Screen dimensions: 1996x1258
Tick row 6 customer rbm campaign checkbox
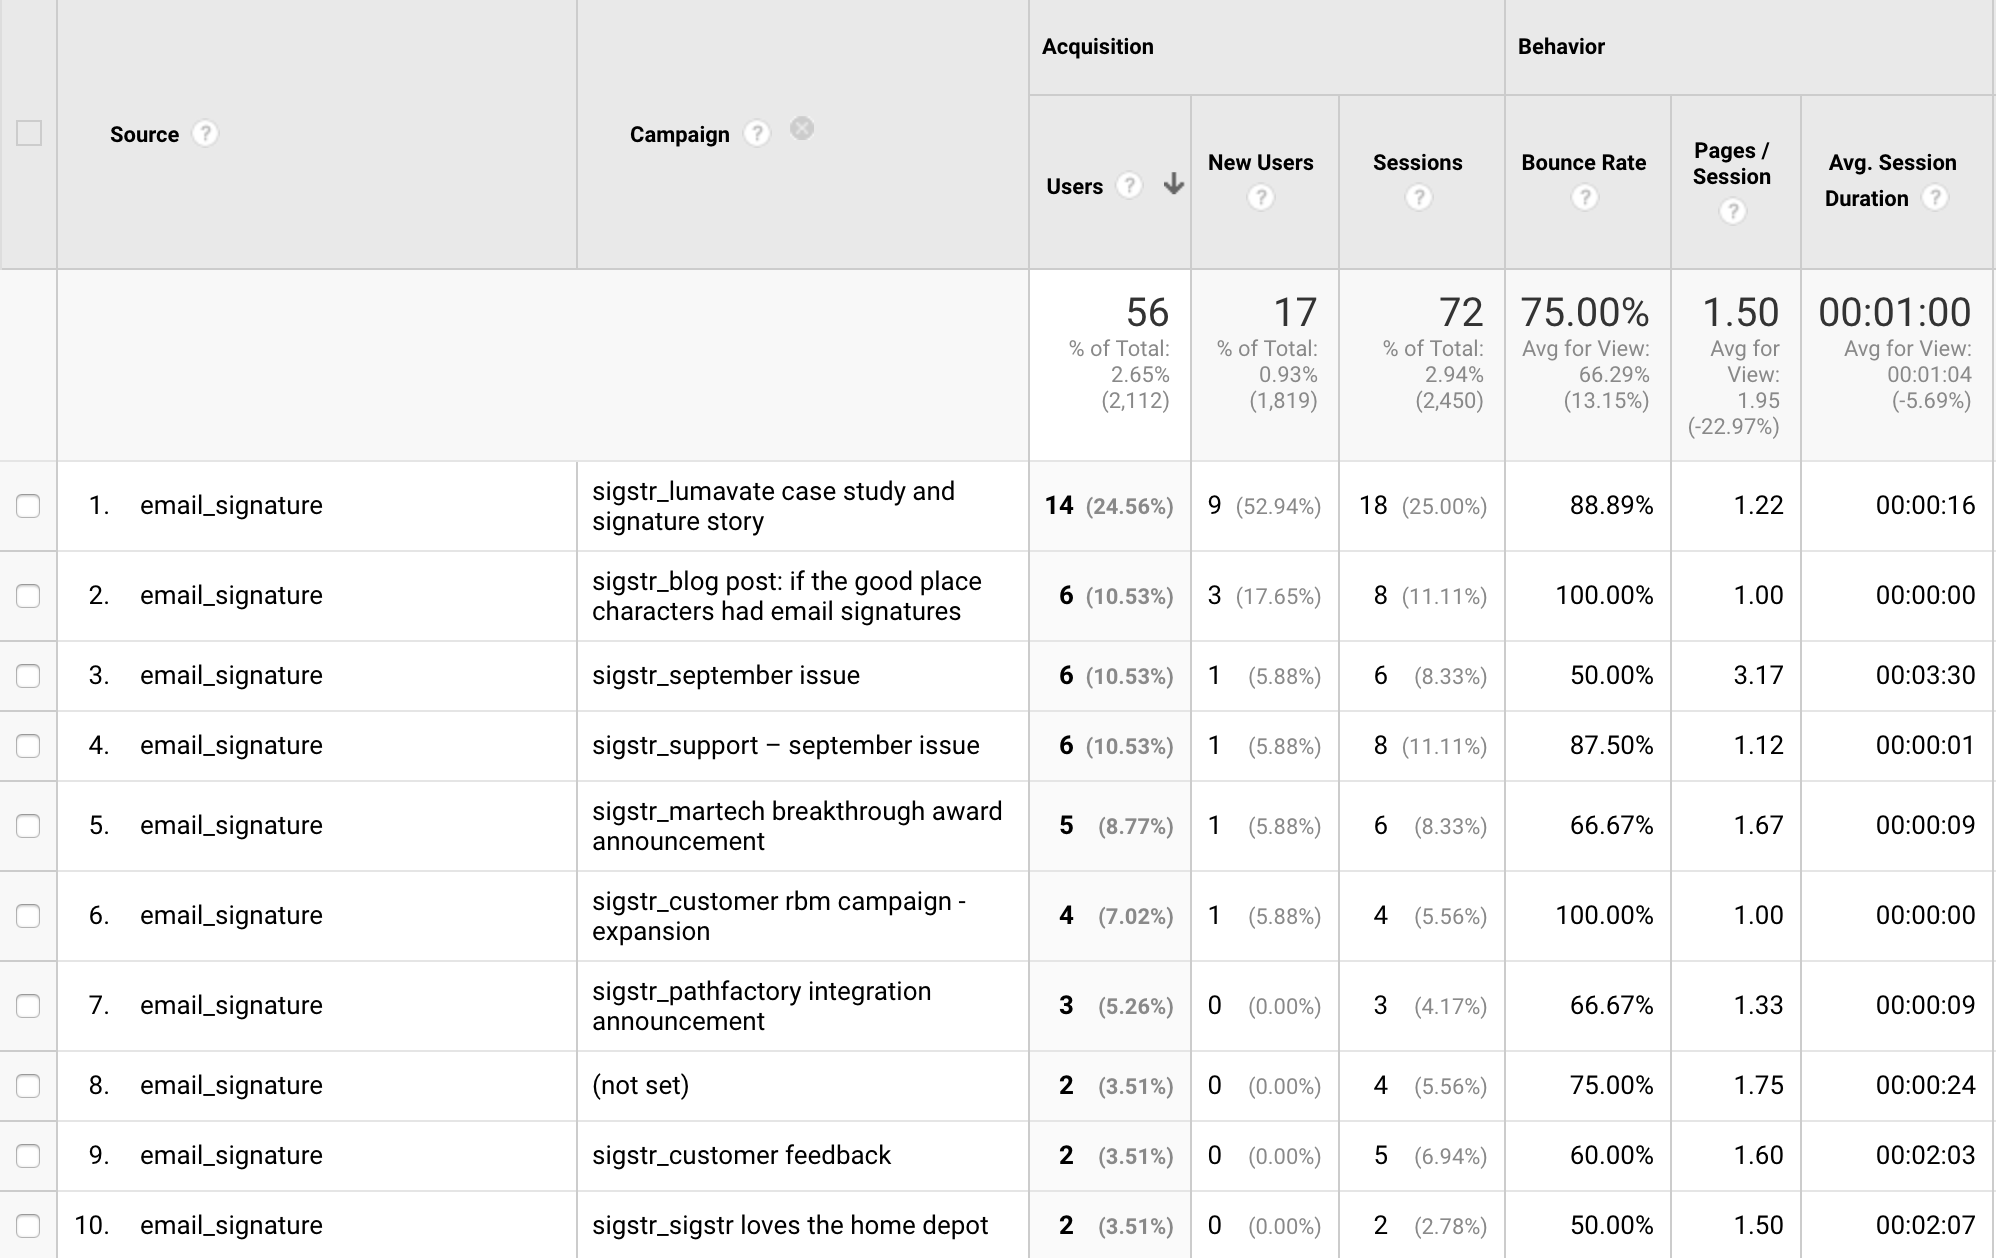pos(28,916)
